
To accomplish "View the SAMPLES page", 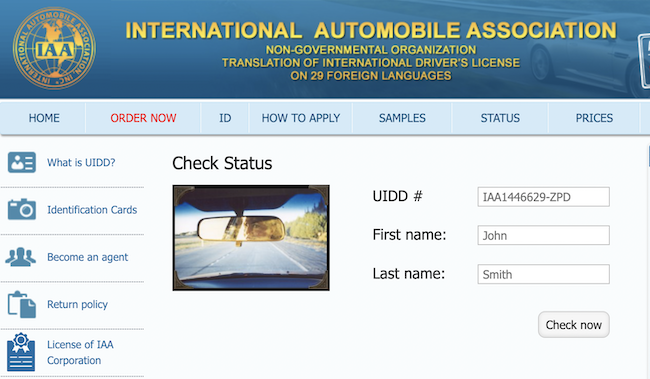I will 402,118.
